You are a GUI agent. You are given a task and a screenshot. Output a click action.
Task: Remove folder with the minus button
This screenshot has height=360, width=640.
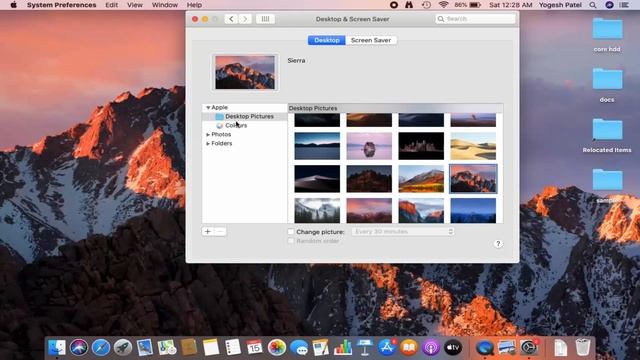coord(220,231)
